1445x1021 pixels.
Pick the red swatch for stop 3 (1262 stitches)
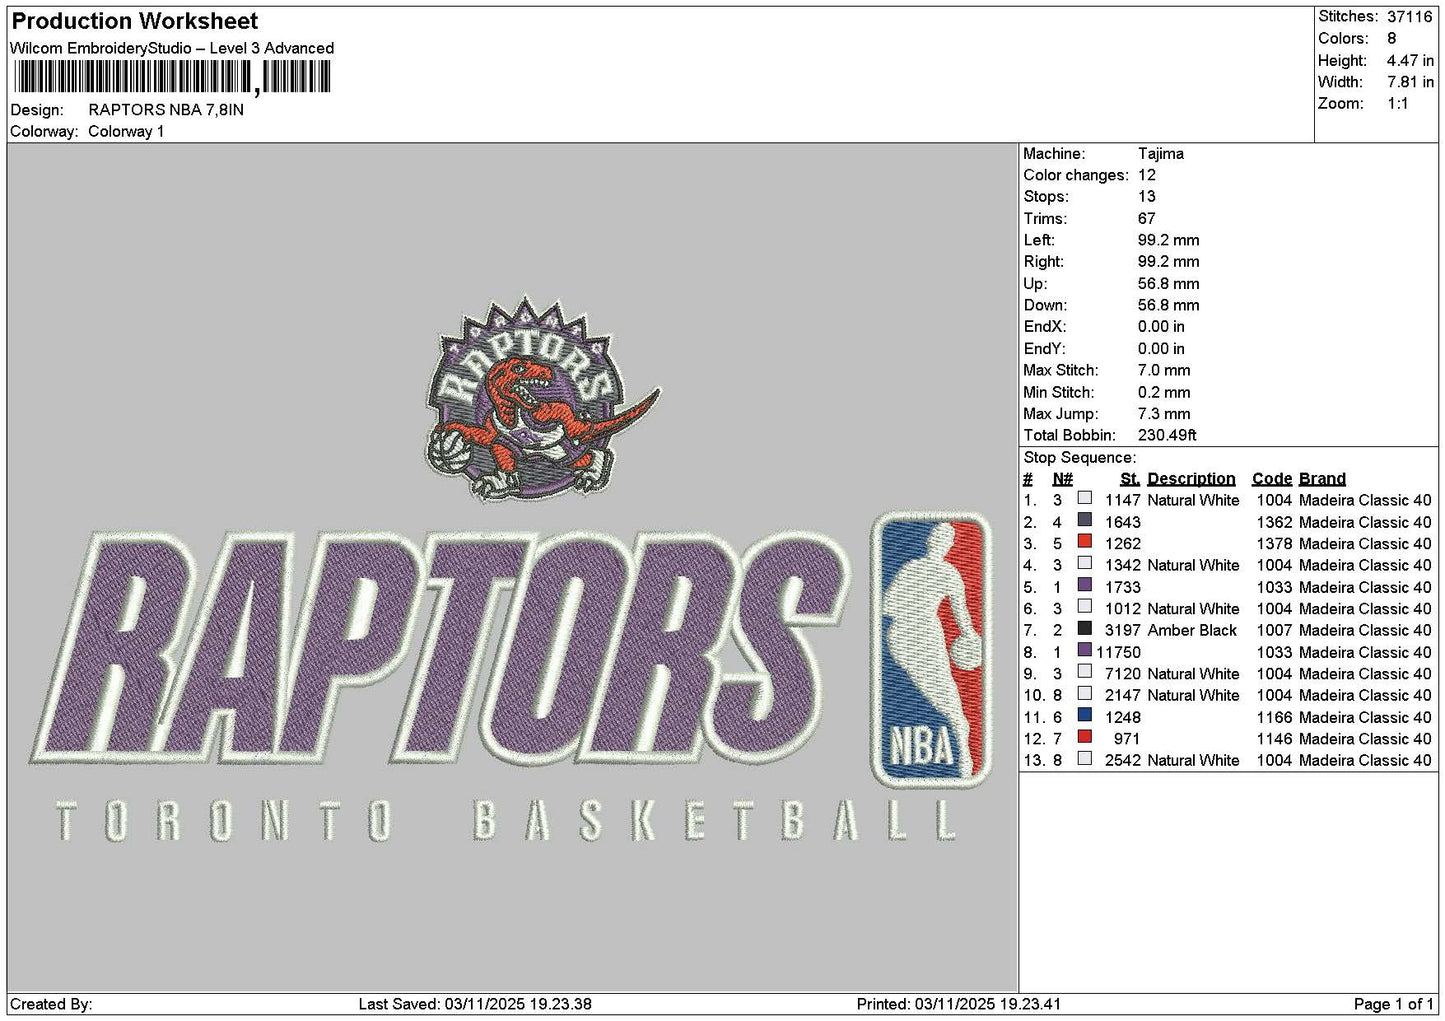tap(1085, 542)
